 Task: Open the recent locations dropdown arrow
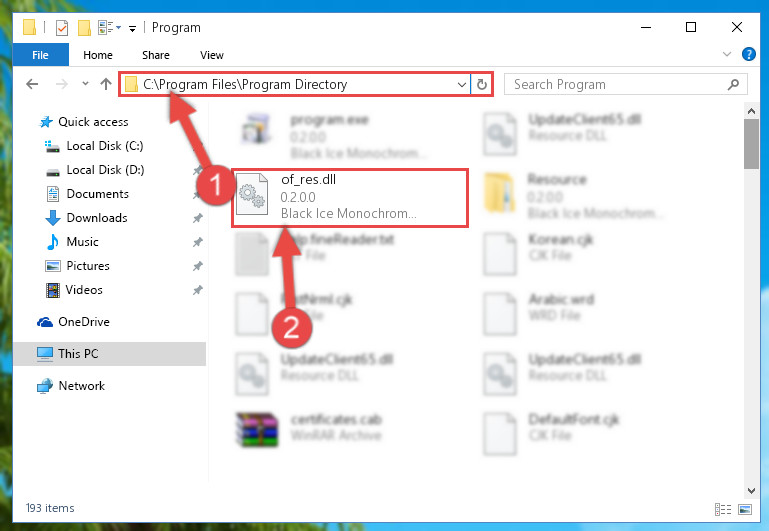tap(85, 84)
